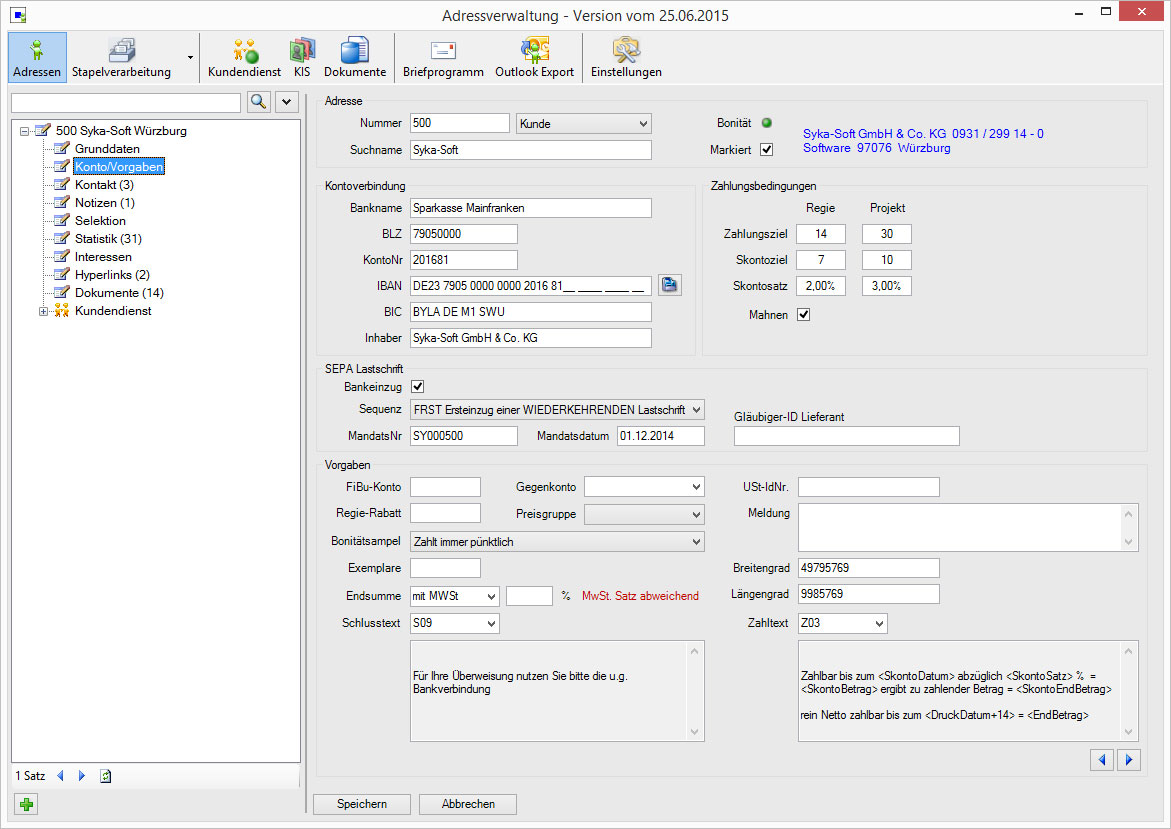
Task: Click the IBAN calculator icon
Action: click(669, 286)
